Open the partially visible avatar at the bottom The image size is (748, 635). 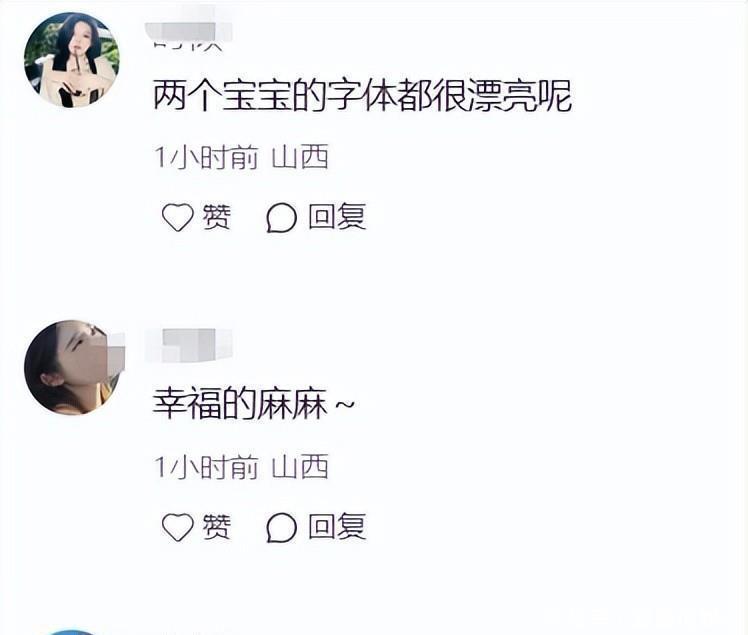click(x=72, y=633)
